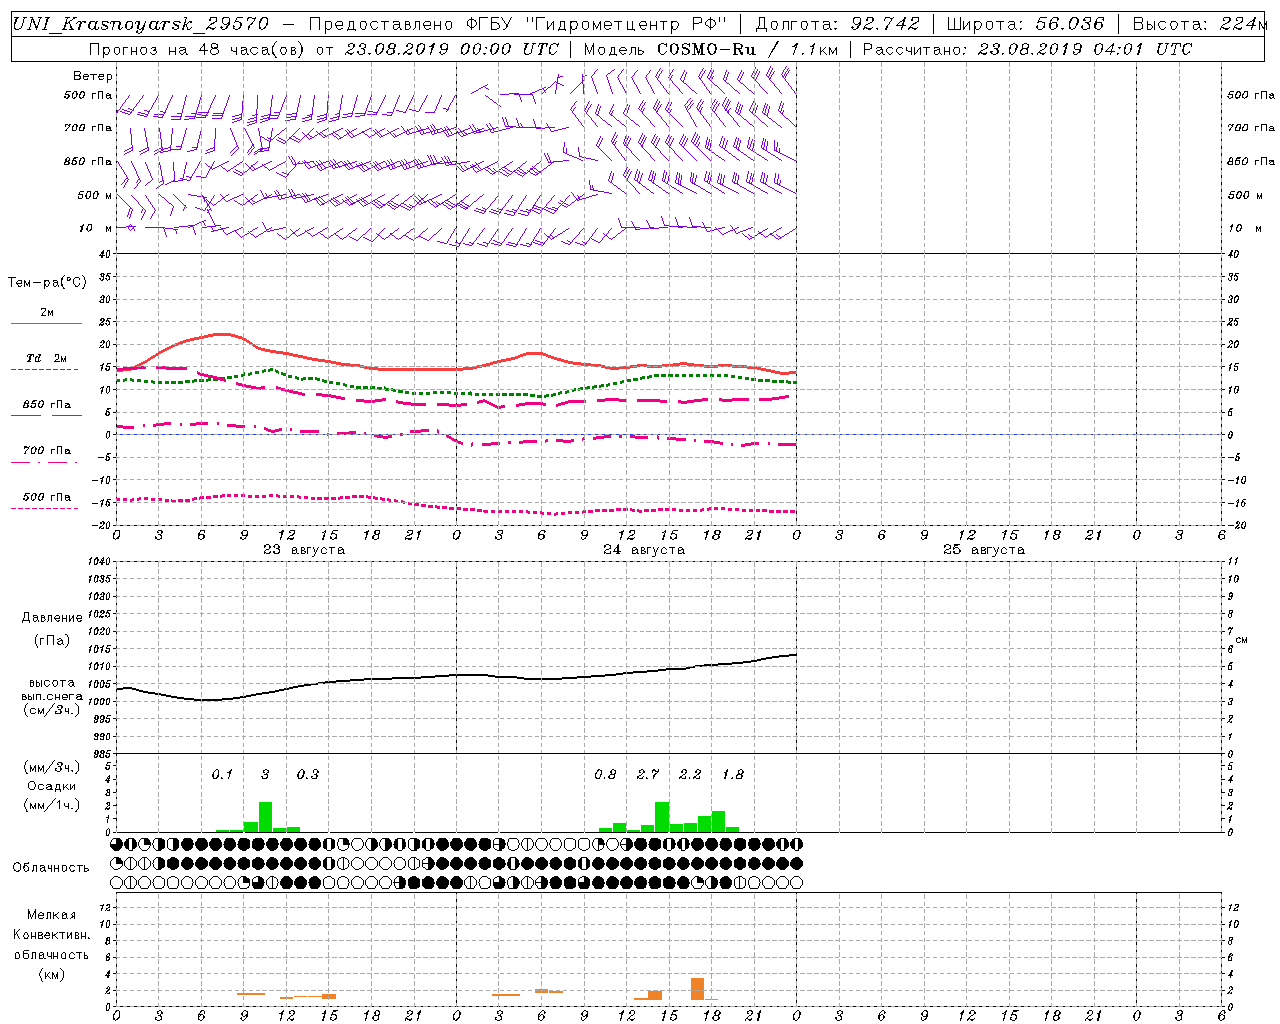Viewport: 1280px width, 1024px height.
Task: Click the model label 'COSMO-Ru / 1.1км'
Action: [748, 49]
